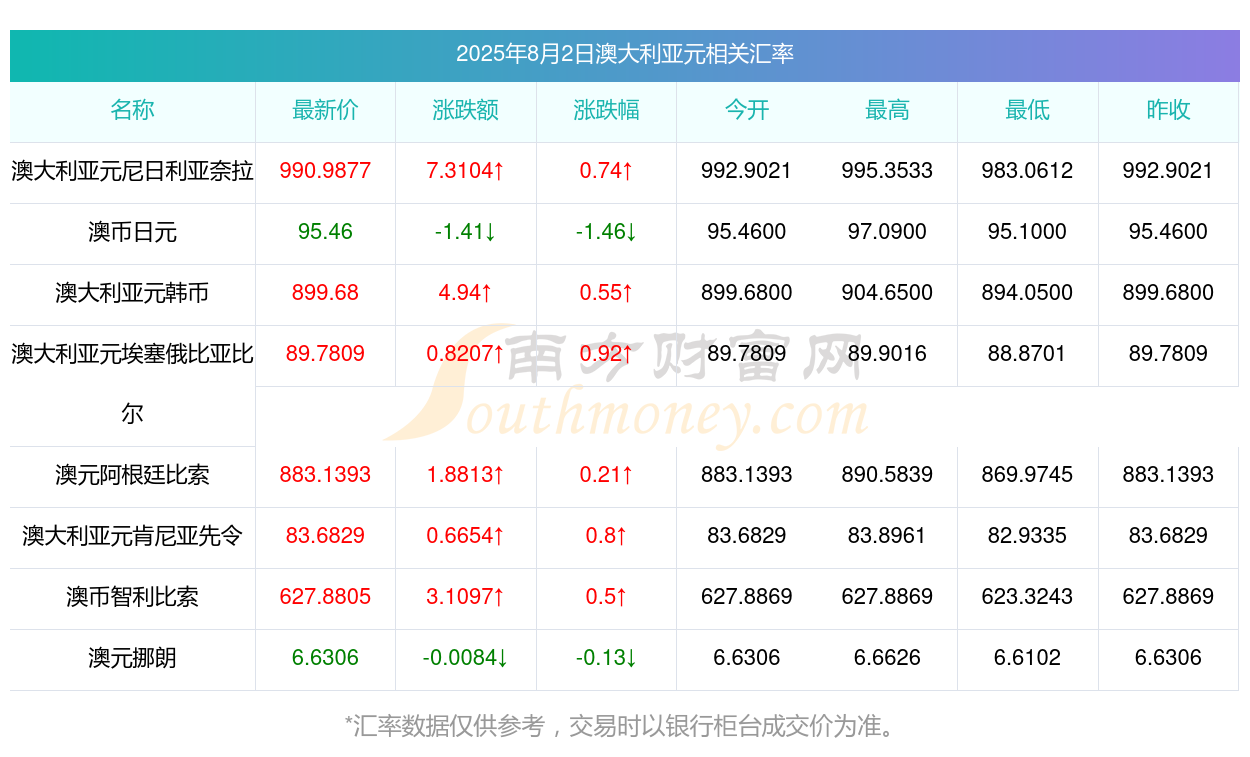Image resolution: width=1250 pixels, height=757 pixels.
Task: Click the row name 澳币智利比索
Action: click(132, 597)
